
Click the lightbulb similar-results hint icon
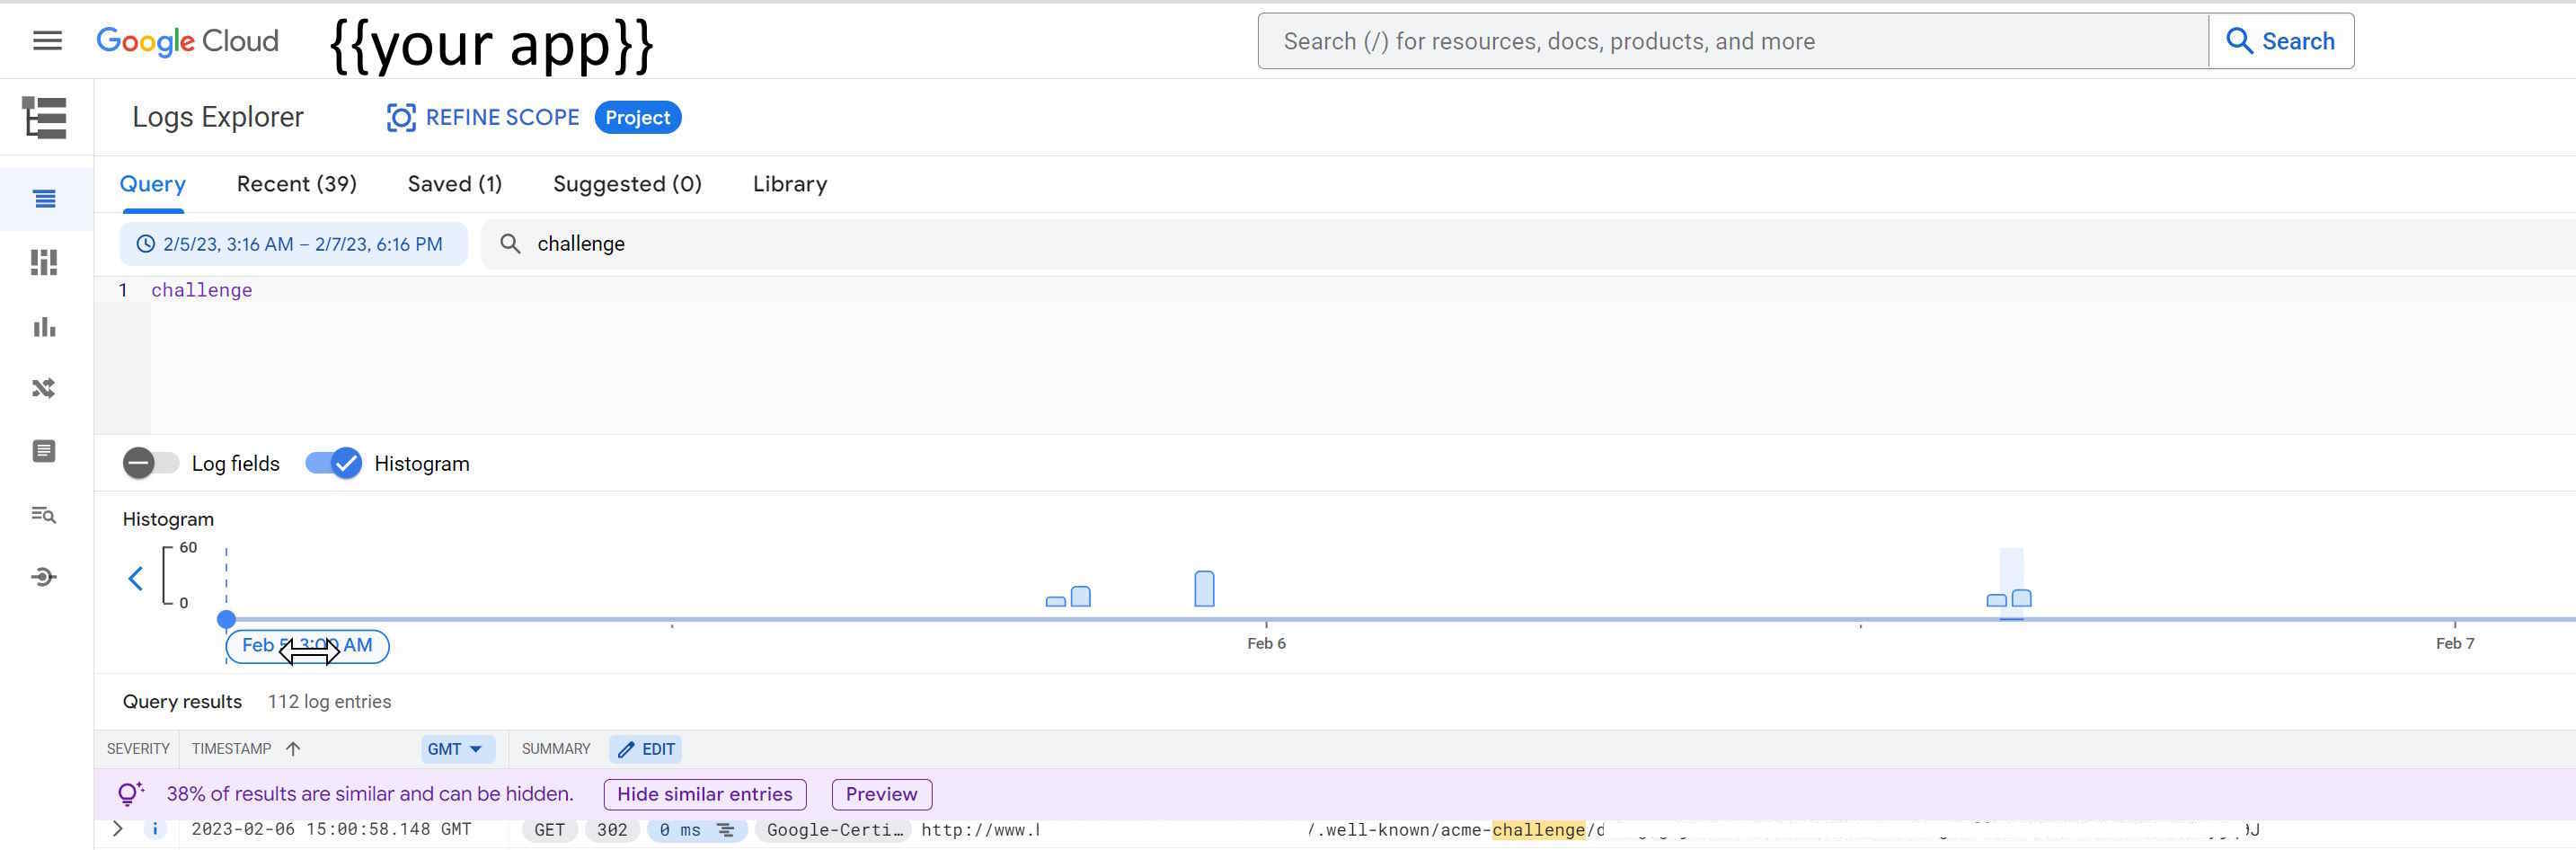pos(130,794)
